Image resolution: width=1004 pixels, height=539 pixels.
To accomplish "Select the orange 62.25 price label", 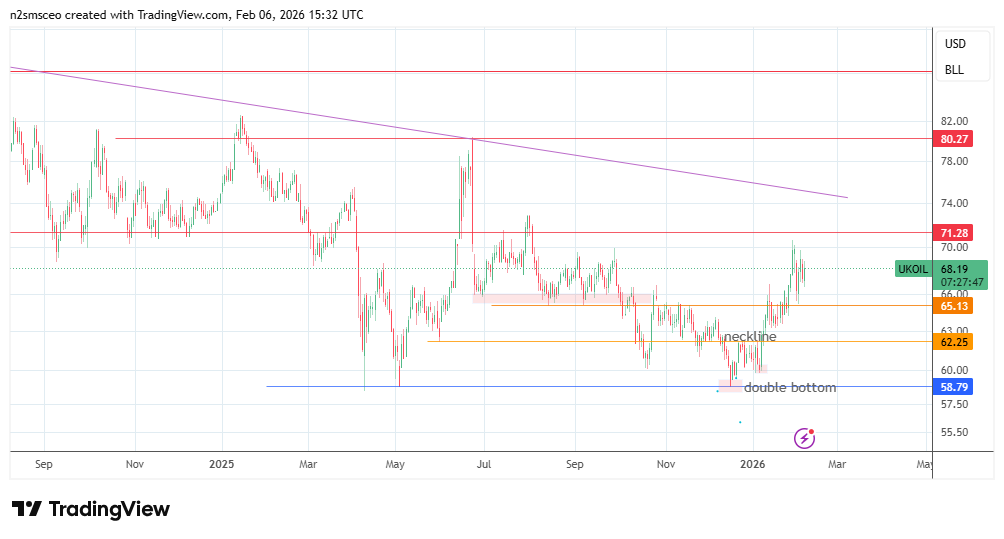I will pos(953,342).
